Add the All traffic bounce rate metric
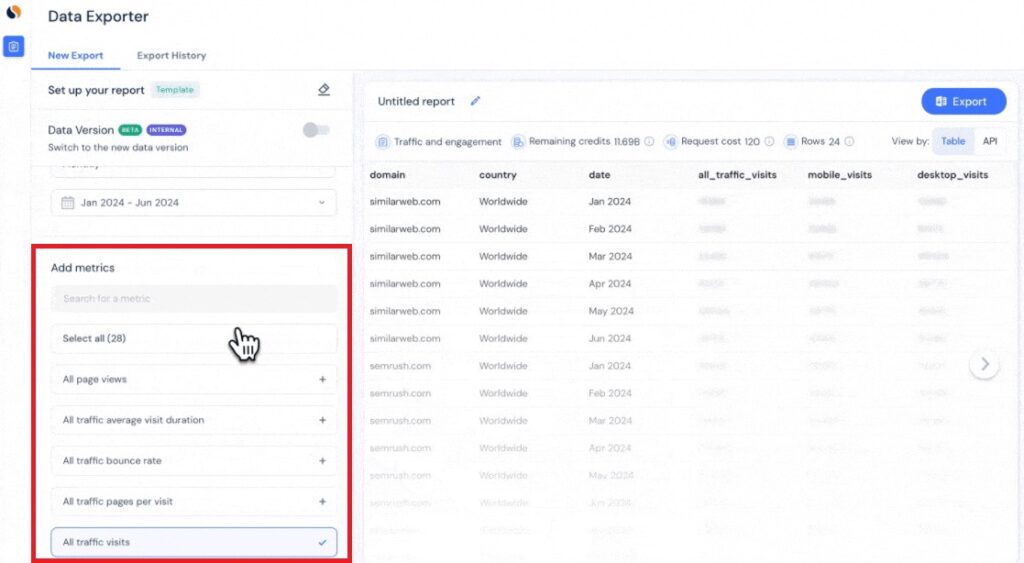The width and height of the screenshot is (1024, 563). tap(194, 460)
